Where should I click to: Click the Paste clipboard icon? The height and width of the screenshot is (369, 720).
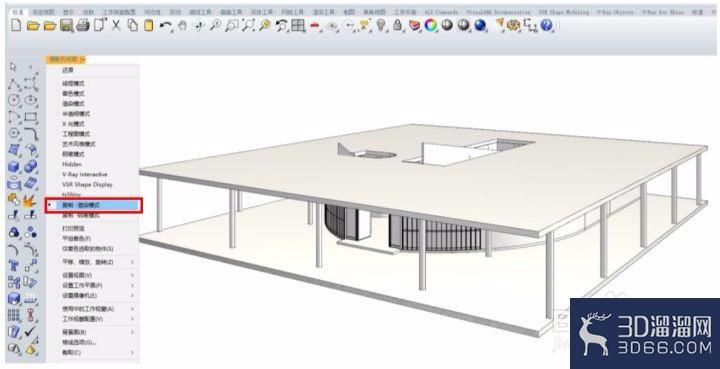pos(149,26)
